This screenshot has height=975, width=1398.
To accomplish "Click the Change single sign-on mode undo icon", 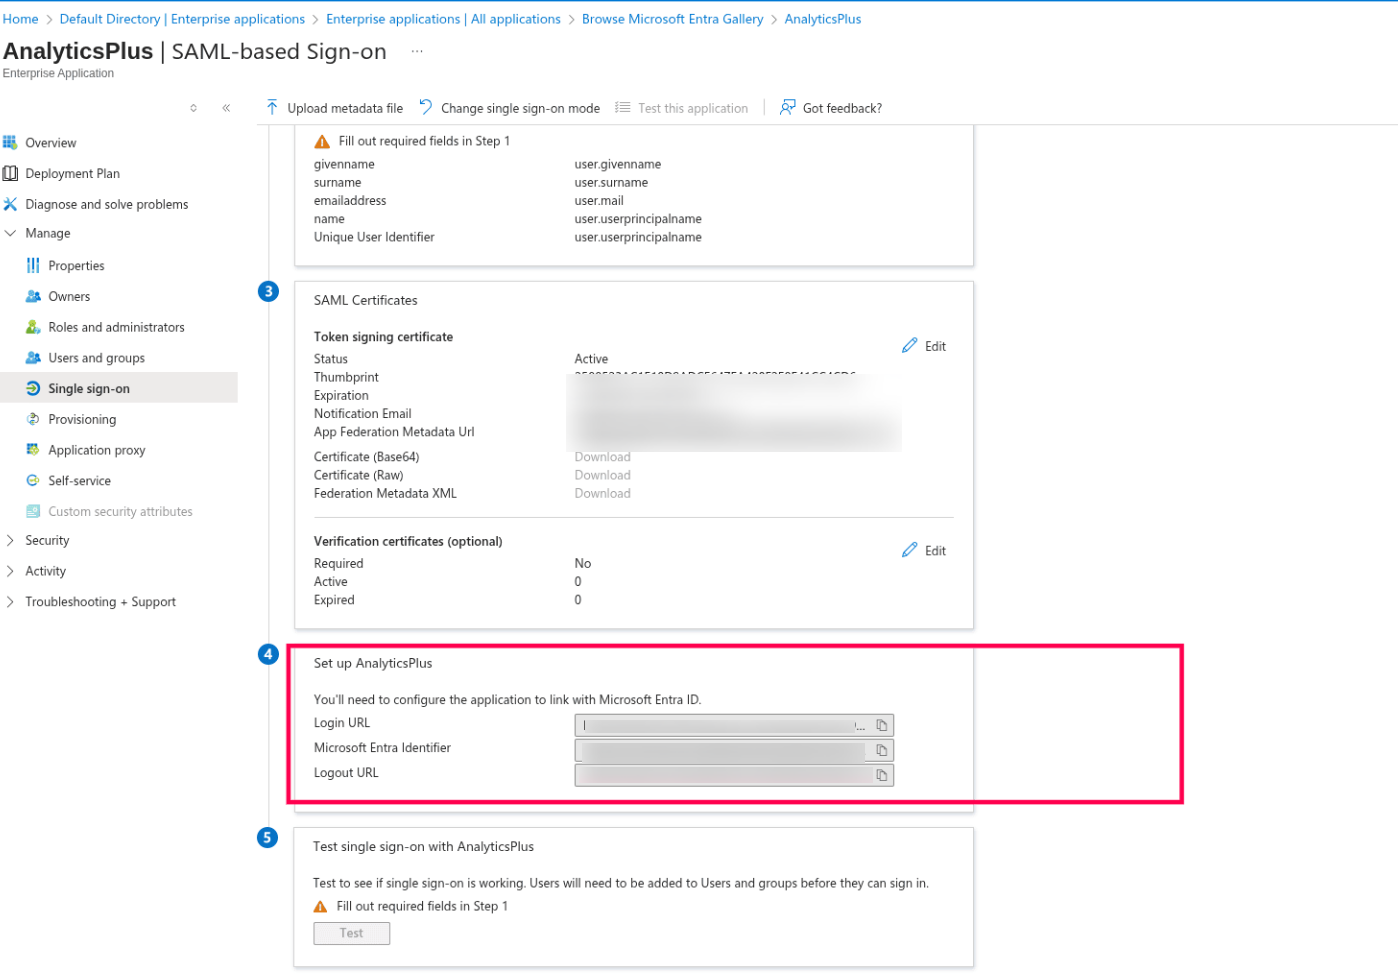I will (426, 107).
